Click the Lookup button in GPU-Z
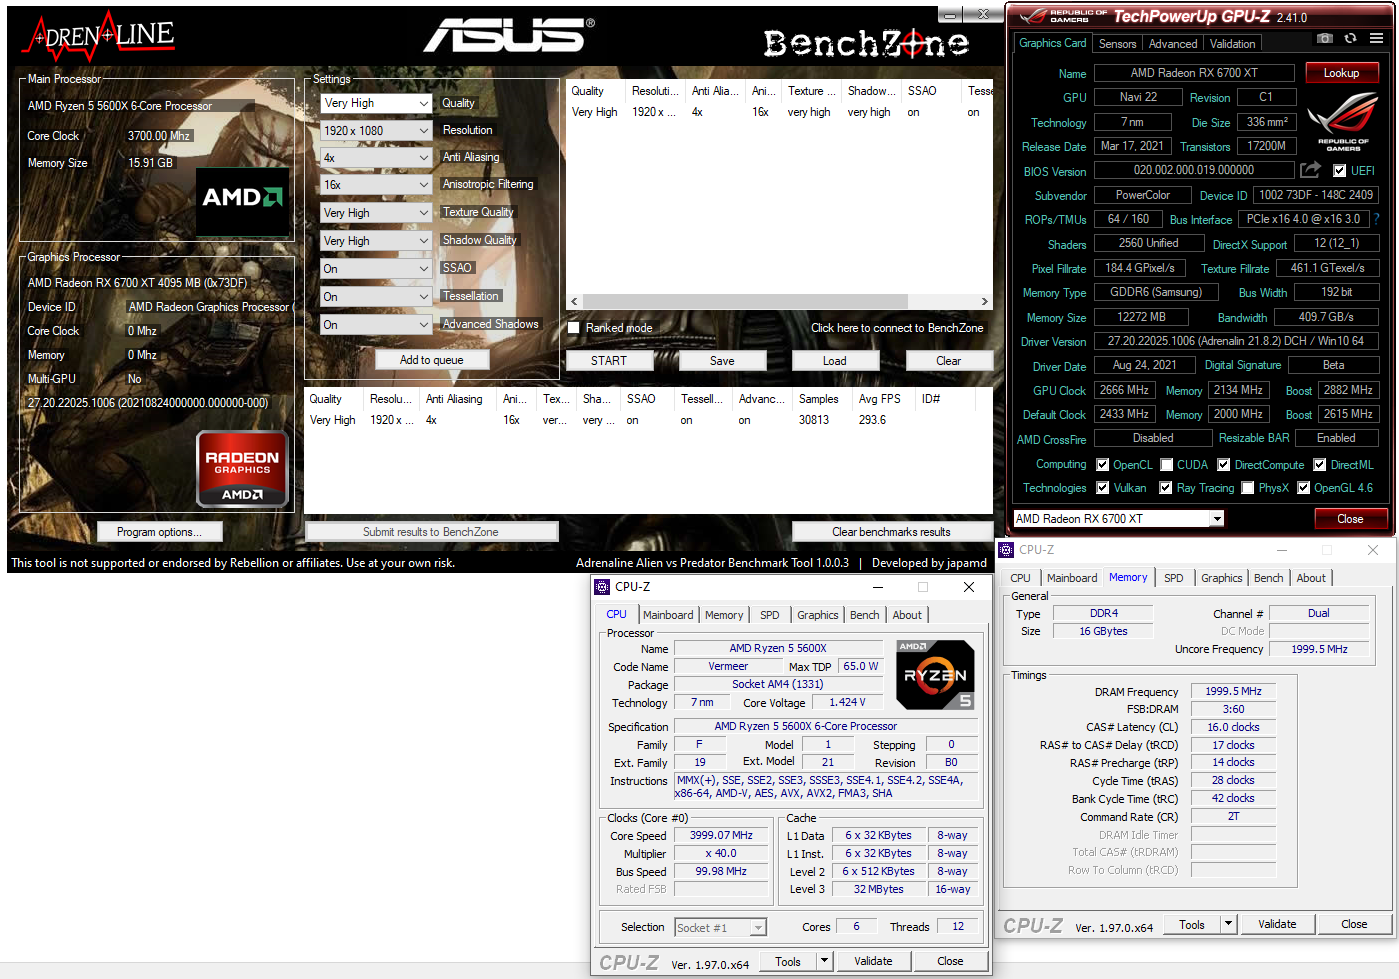Screen dimensions: 1399x979 1342,73
